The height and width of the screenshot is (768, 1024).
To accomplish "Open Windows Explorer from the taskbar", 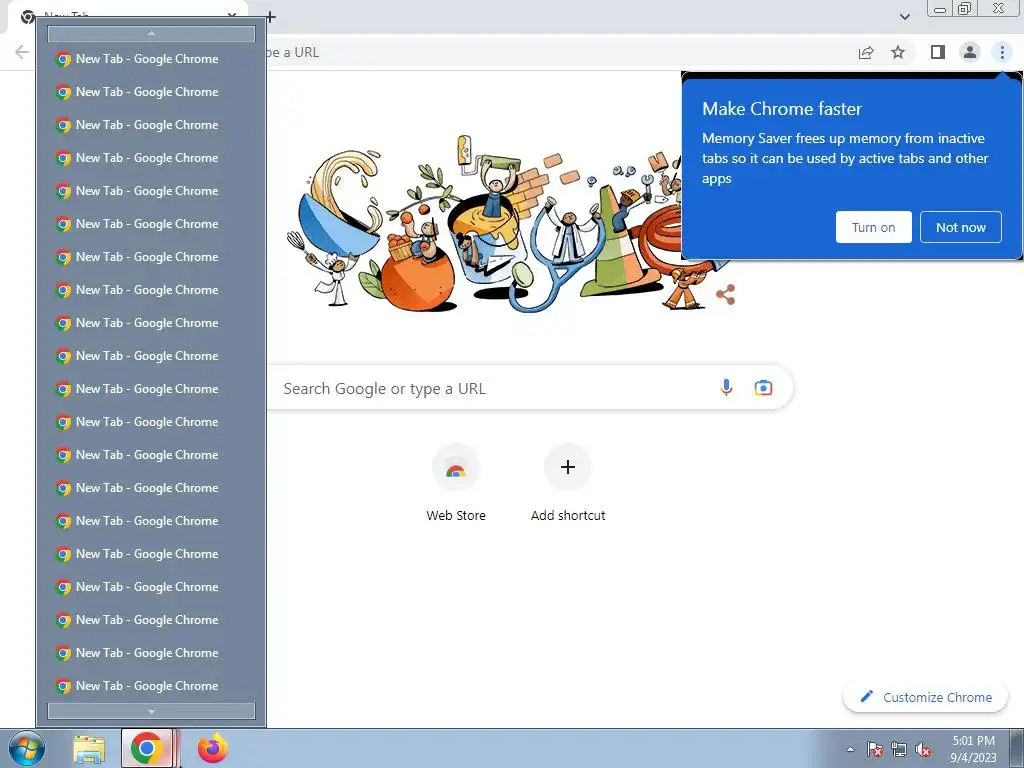I will click(89, 748).
